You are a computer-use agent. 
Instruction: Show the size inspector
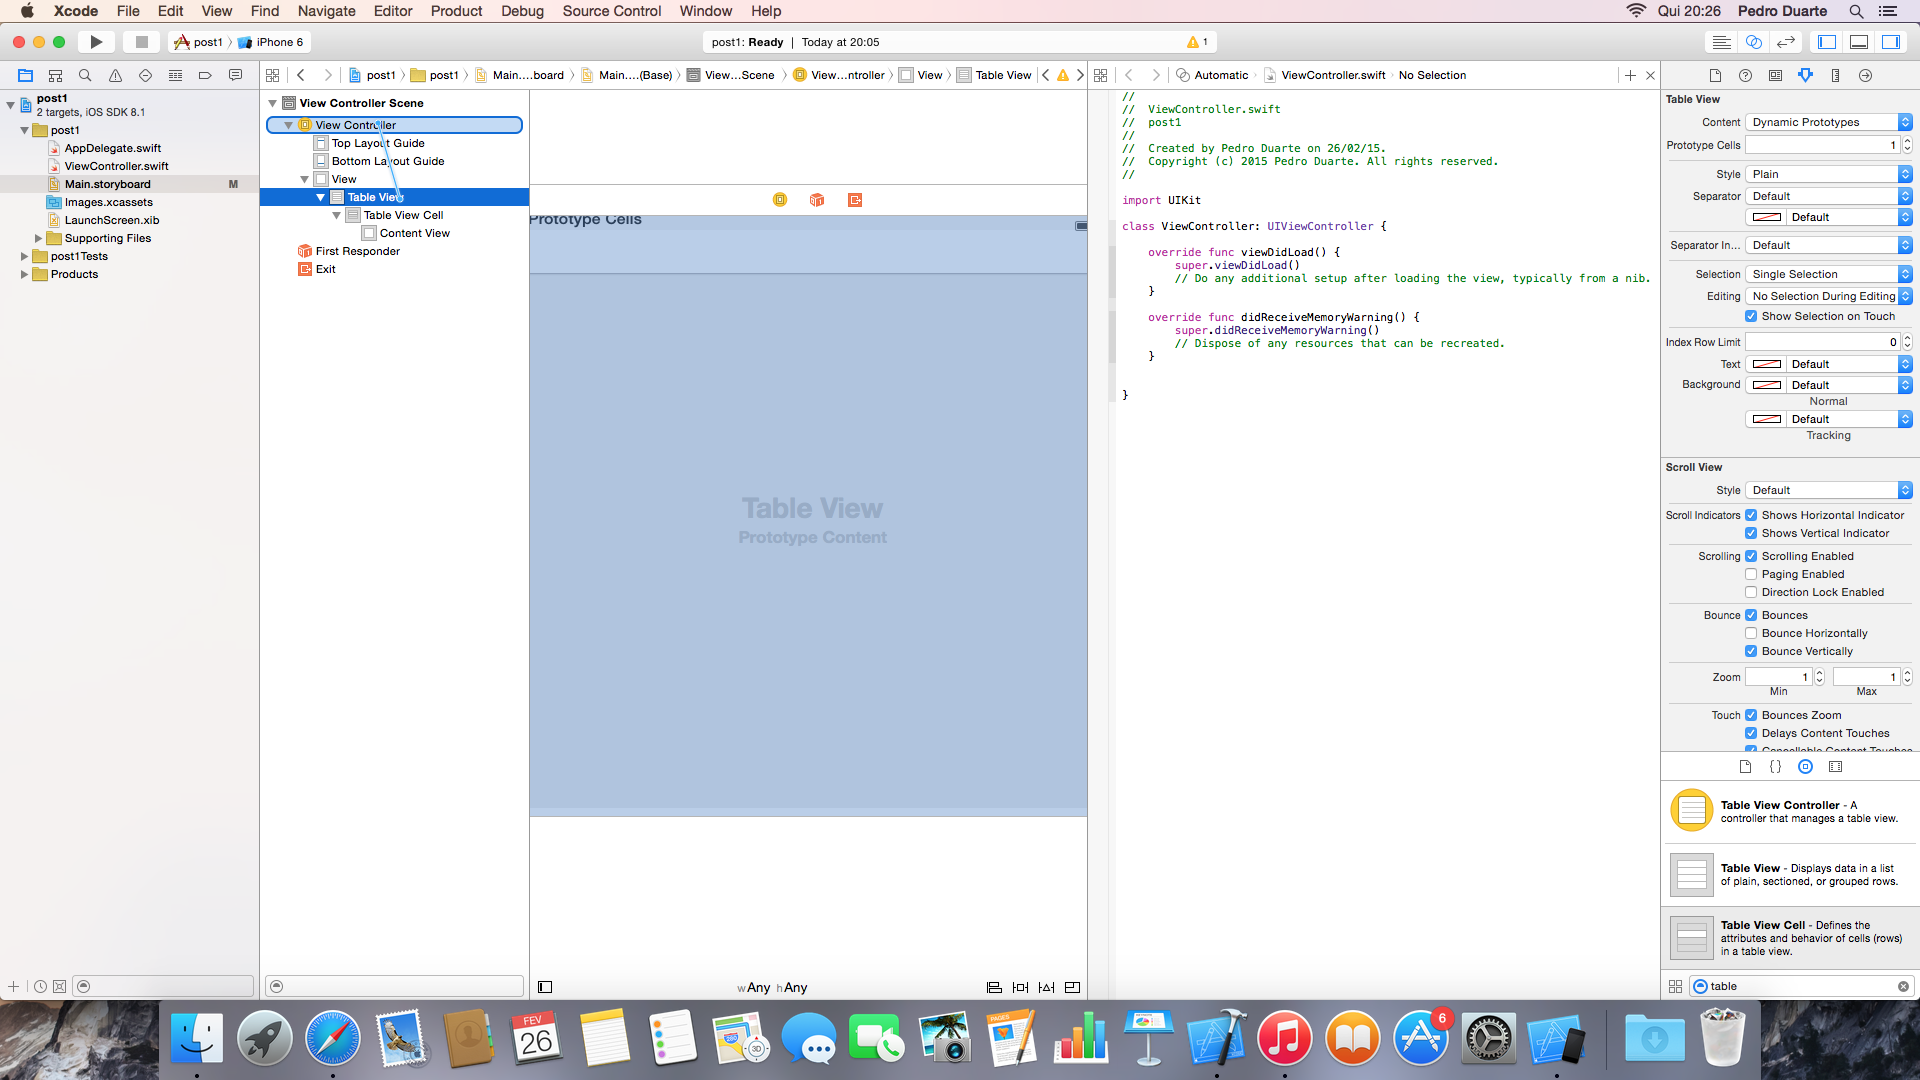coord(1835,75)
